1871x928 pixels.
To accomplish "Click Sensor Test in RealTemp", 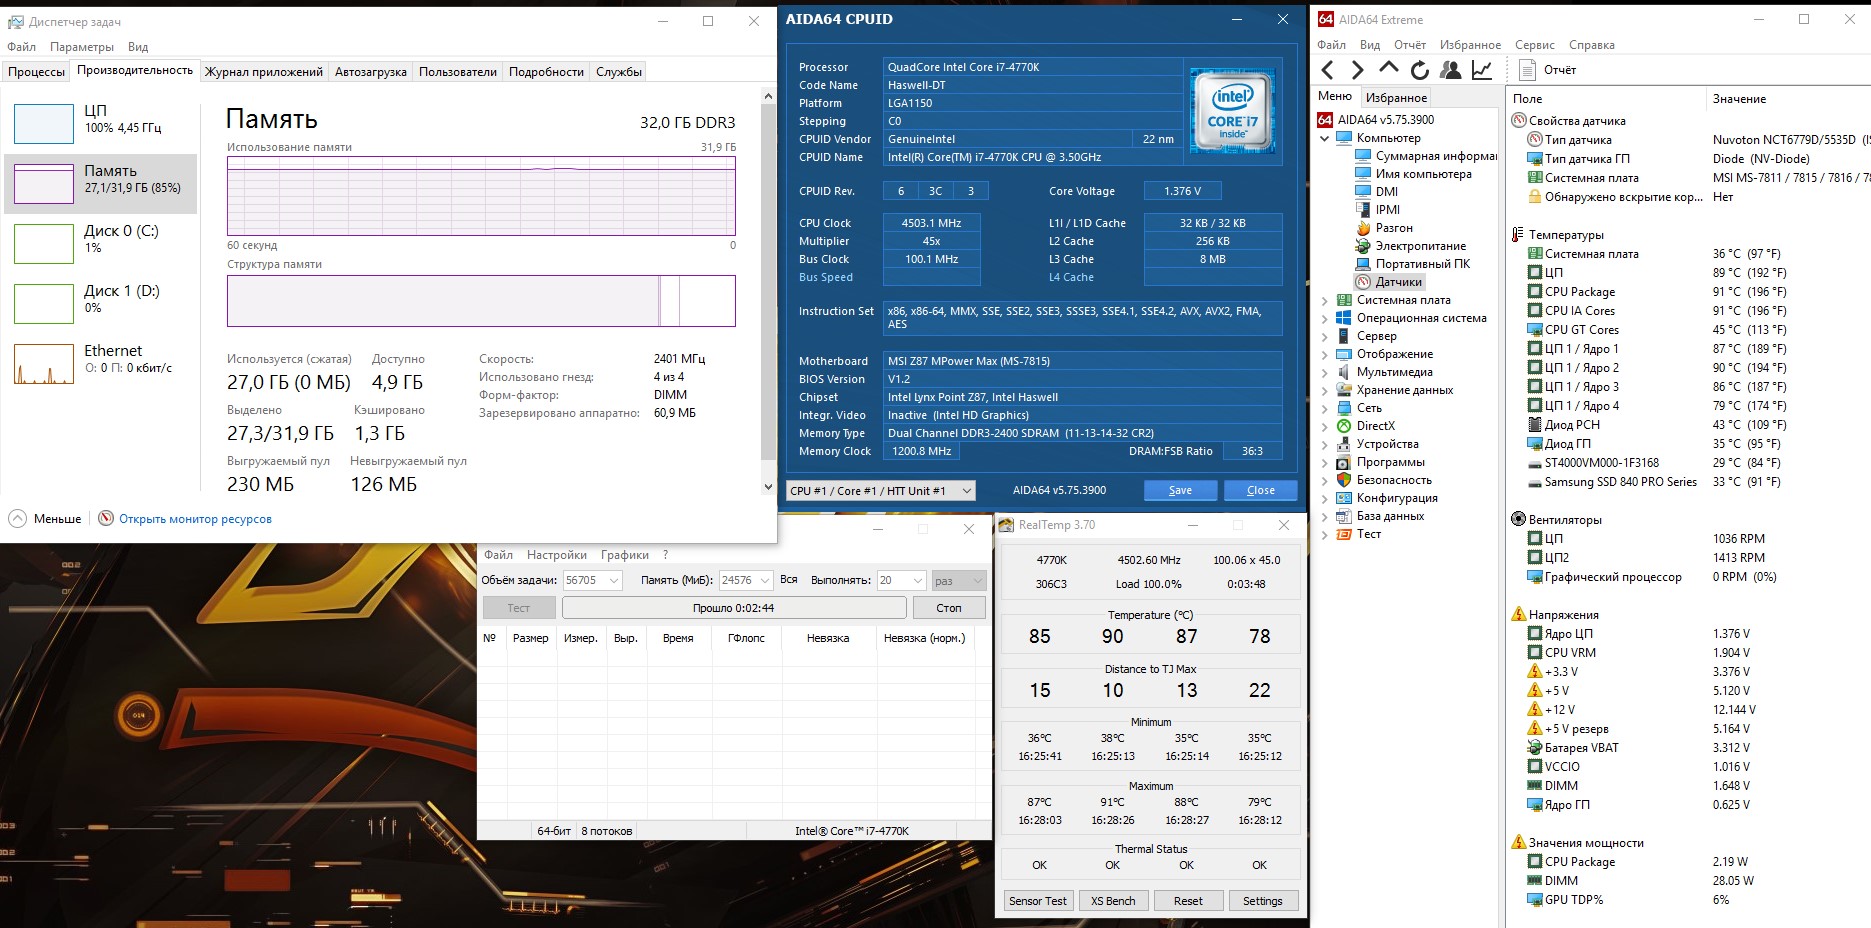I will [x=1038, y=901].
